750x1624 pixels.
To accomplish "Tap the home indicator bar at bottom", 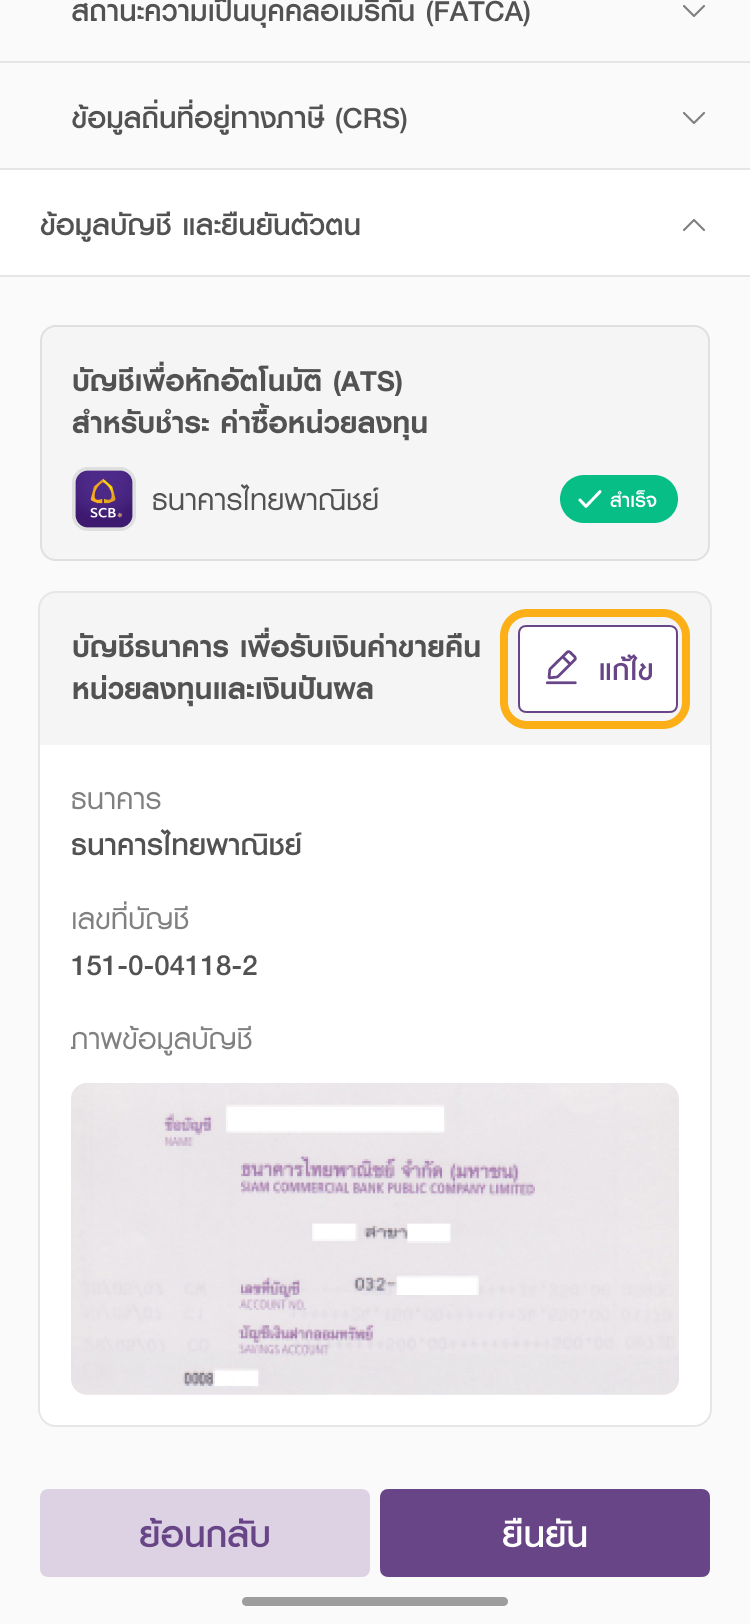I will [x=375, y=1601].
